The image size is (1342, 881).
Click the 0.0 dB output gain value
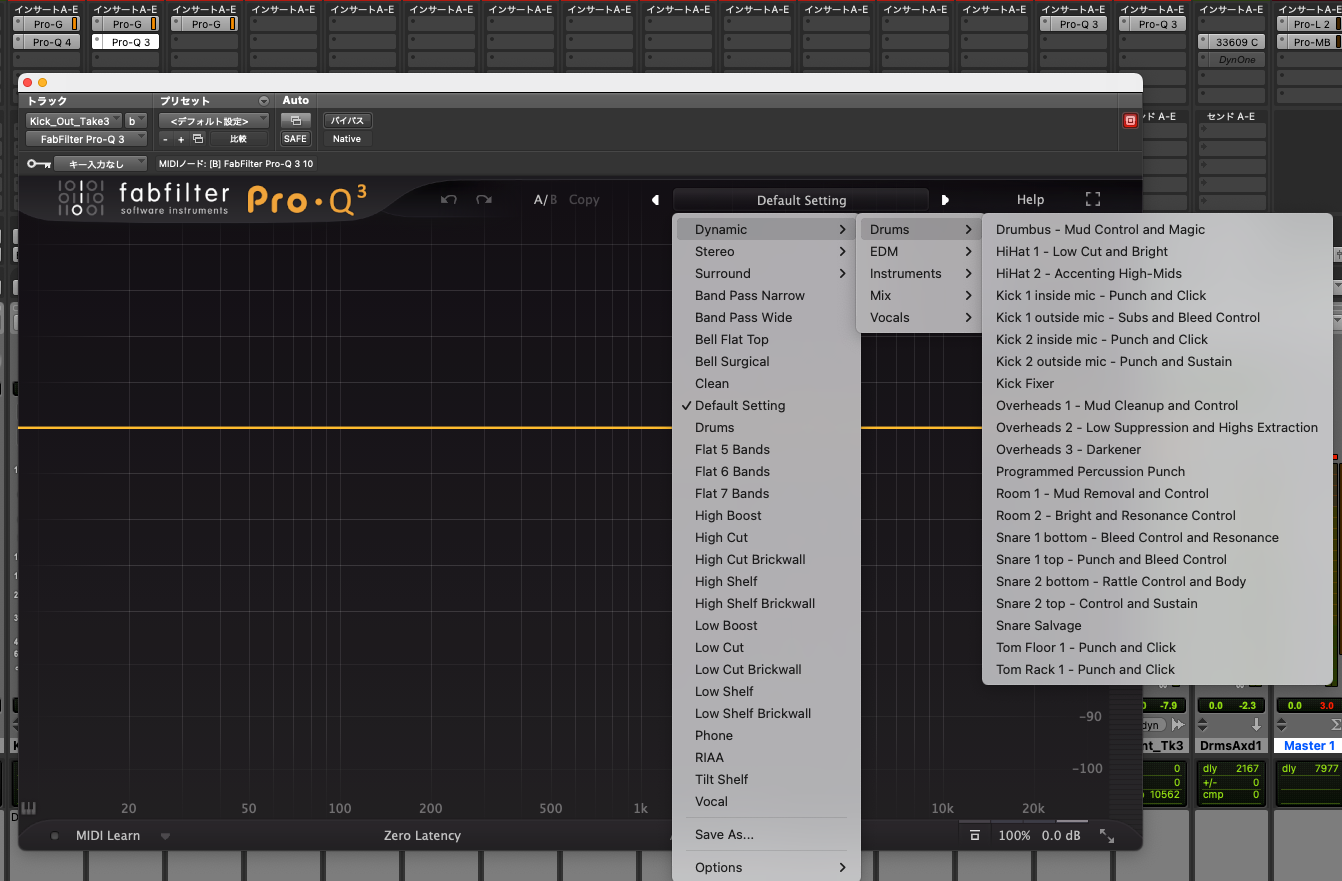point(1061,836)
